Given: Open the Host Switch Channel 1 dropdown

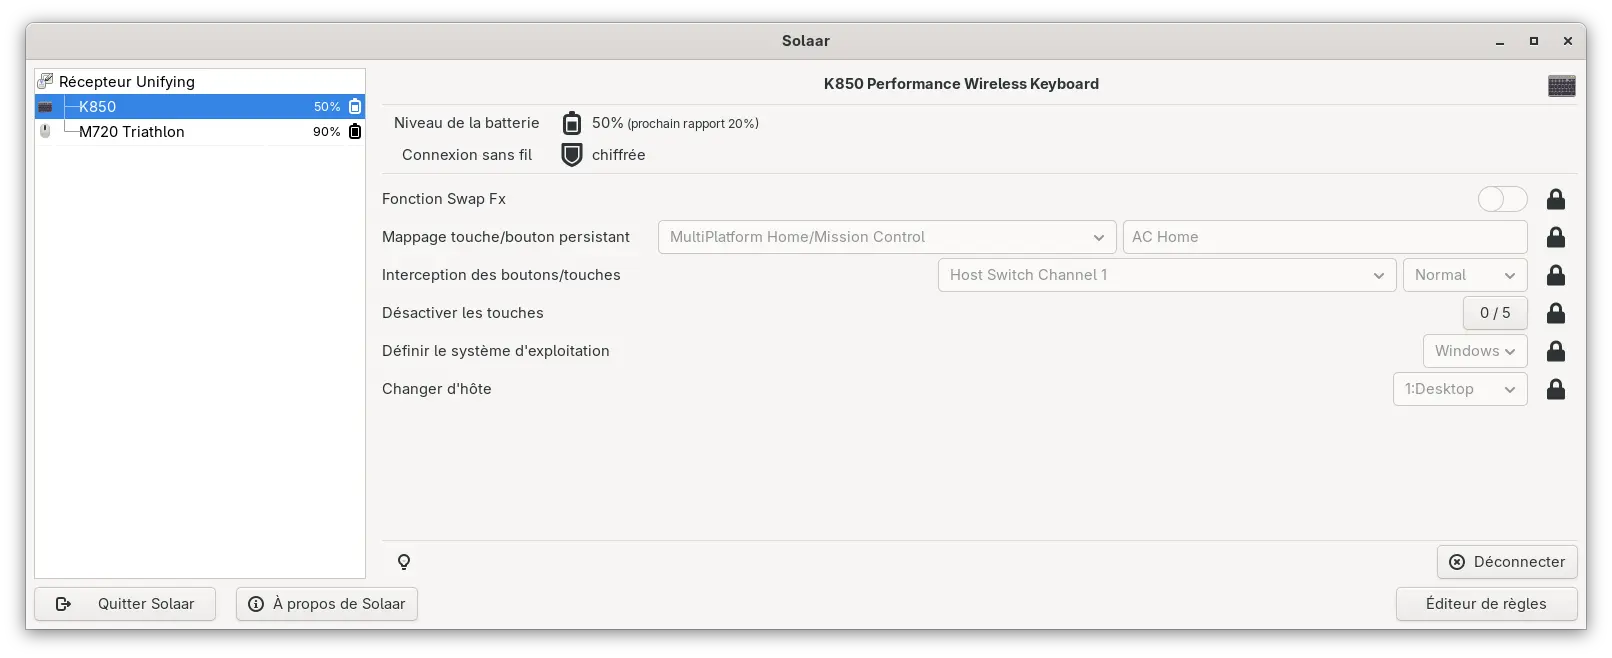Looking at the screenshot, I should (x=1167, y=275).
